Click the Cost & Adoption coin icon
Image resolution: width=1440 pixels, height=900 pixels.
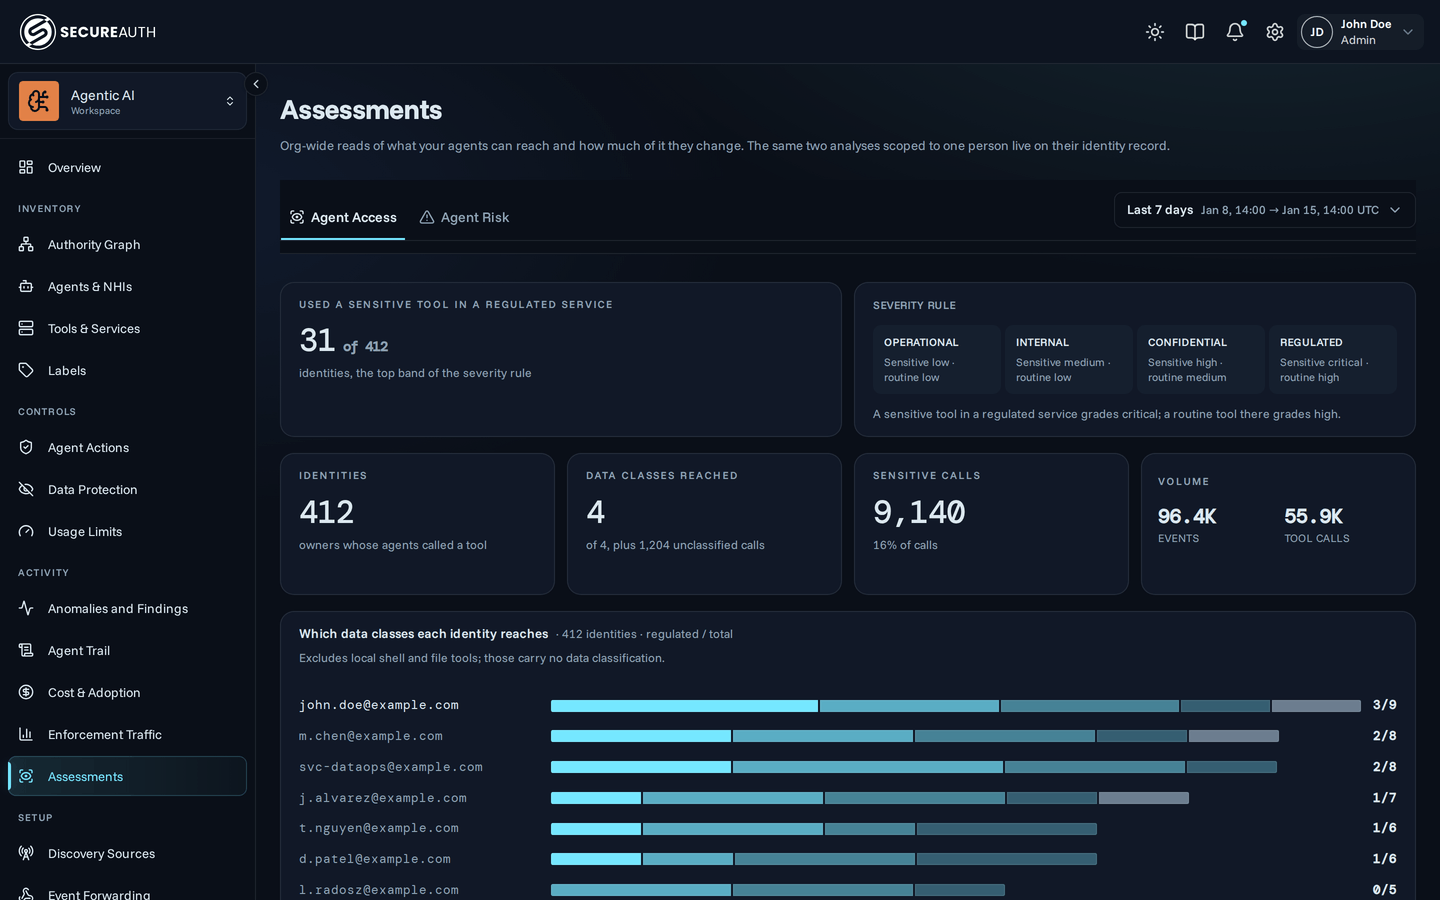[x=26, y=692]
